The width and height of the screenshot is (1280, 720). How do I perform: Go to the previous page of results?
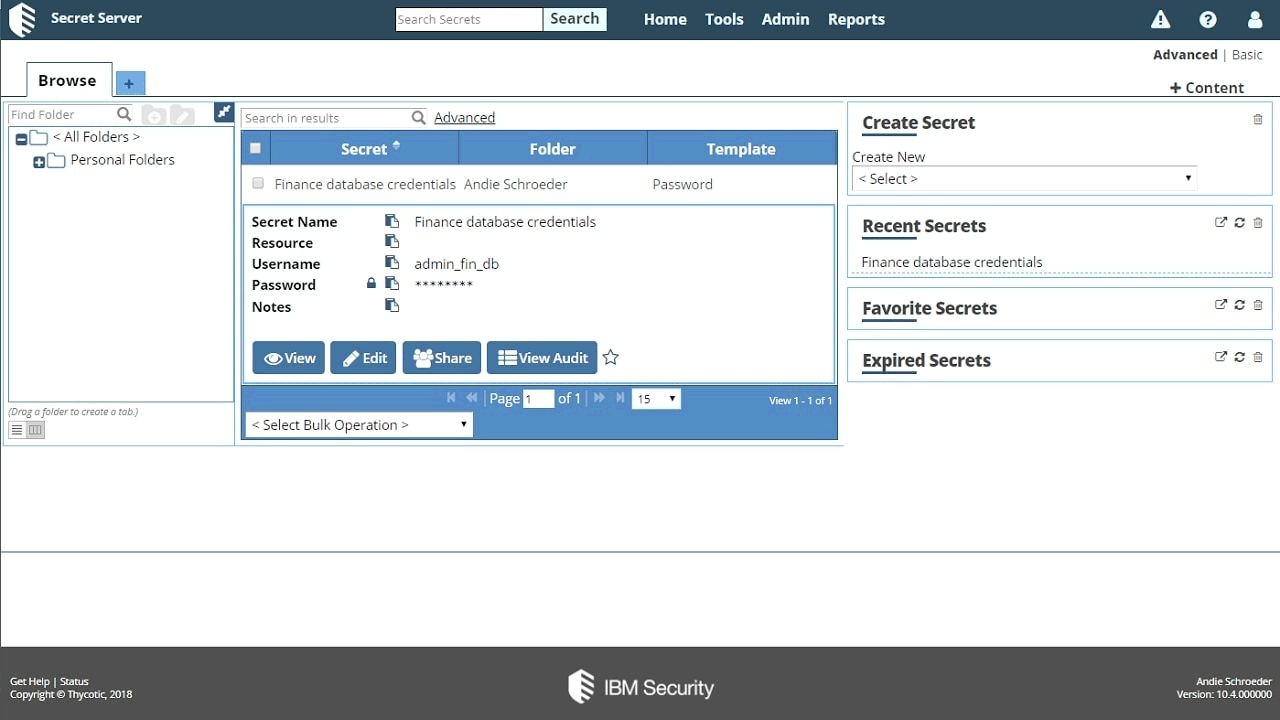pos(472,398)
